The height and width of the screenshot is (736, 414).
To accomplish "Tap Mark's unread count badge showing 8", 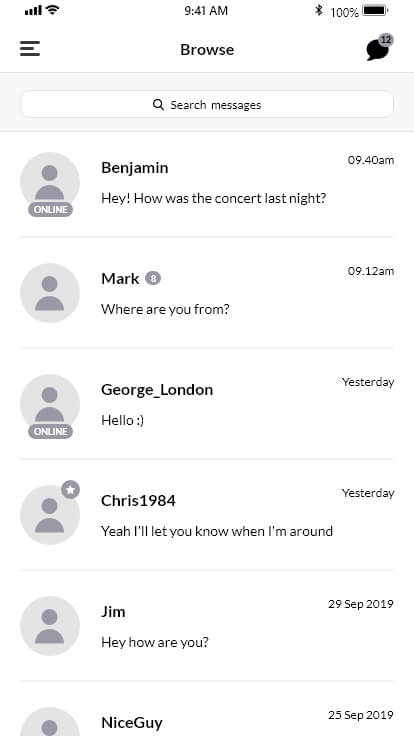I will [x=153, y=278].
